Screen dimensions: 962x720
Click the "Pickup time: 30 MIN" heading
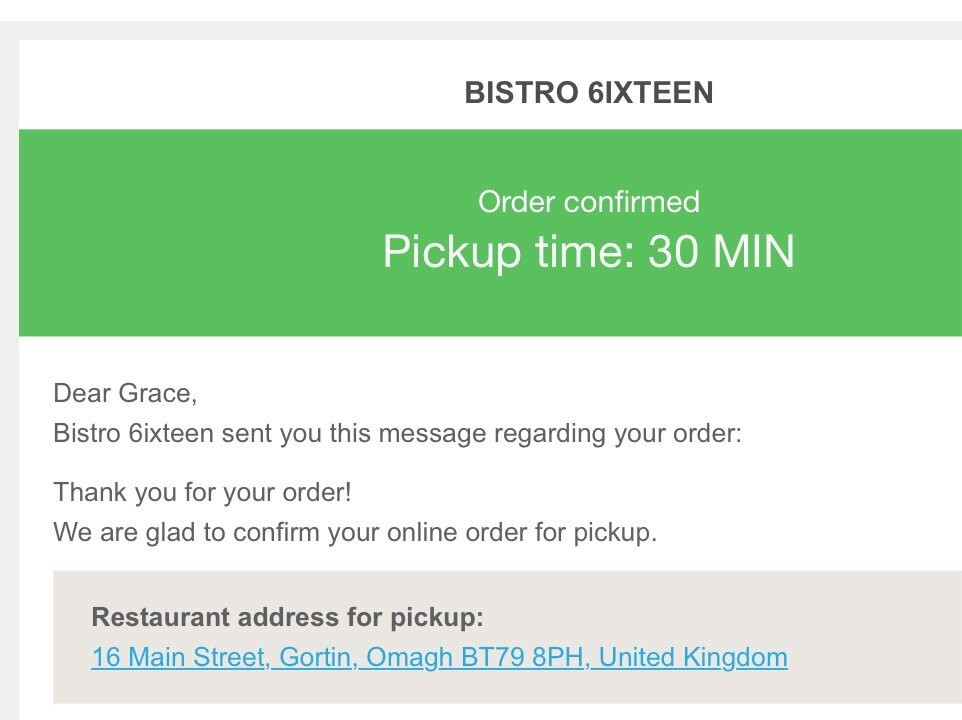tap(588, 252)
